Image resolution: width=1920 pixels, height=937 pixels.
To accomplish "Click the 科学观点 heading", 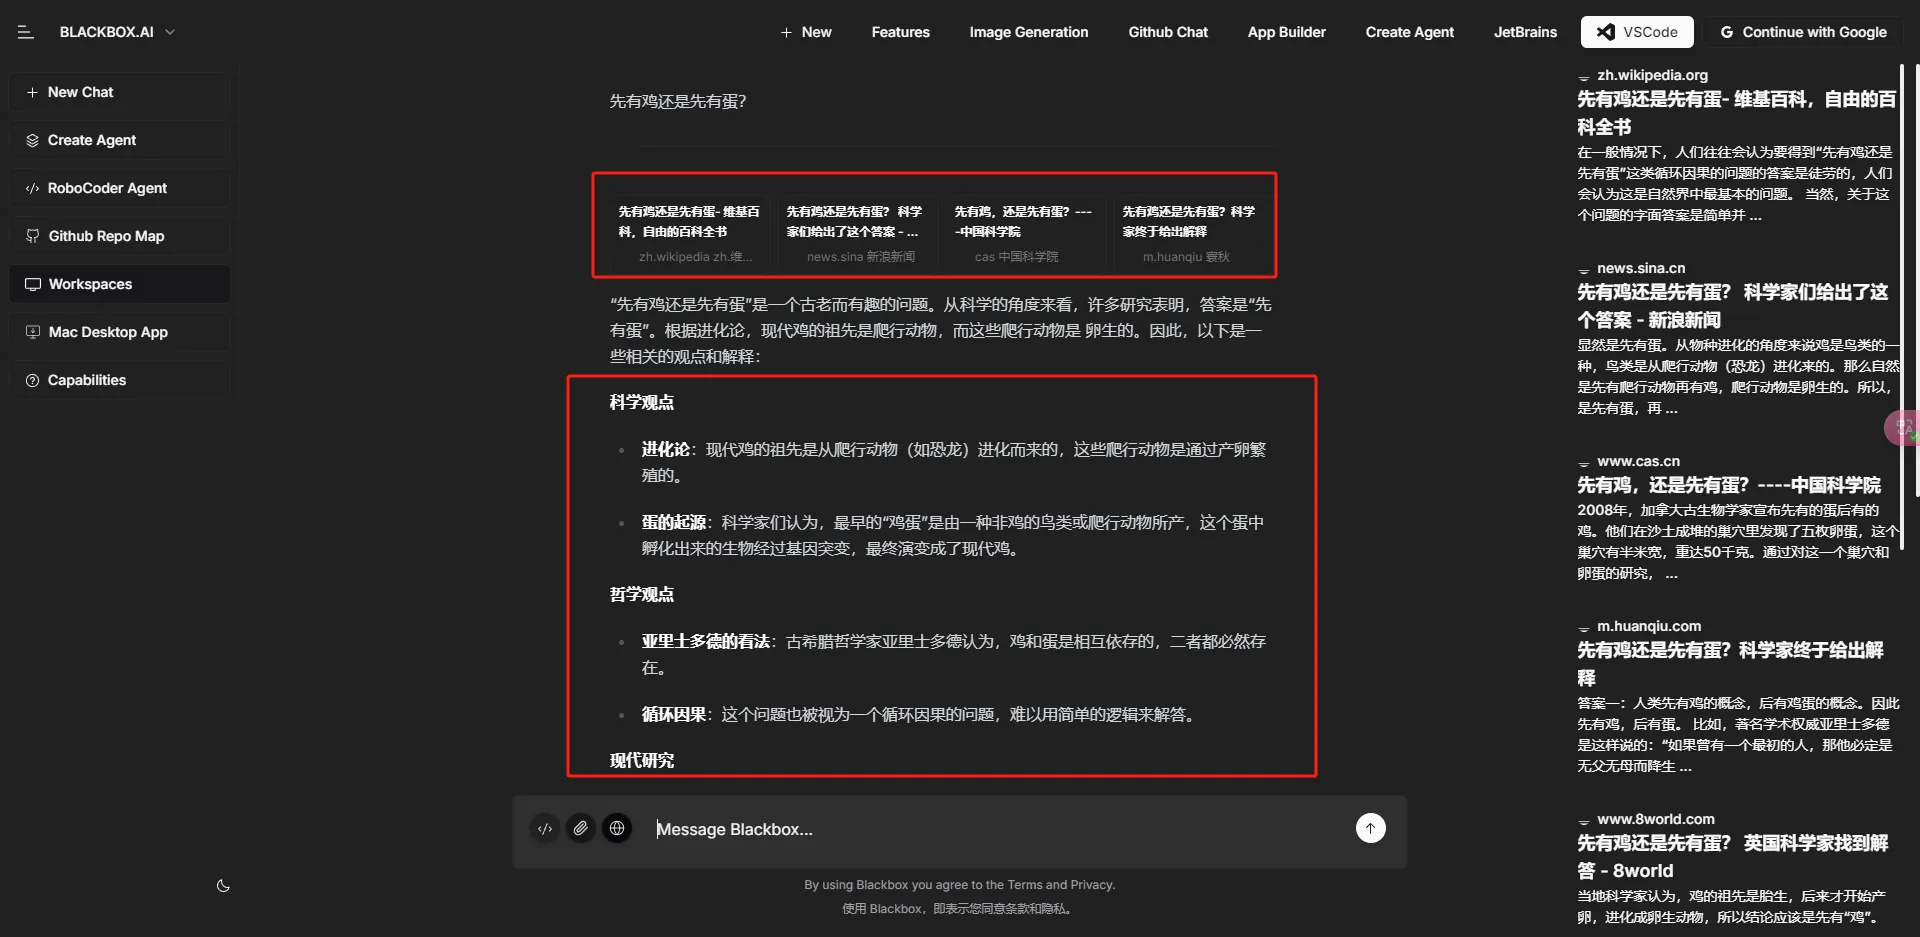I will point(642,402).
